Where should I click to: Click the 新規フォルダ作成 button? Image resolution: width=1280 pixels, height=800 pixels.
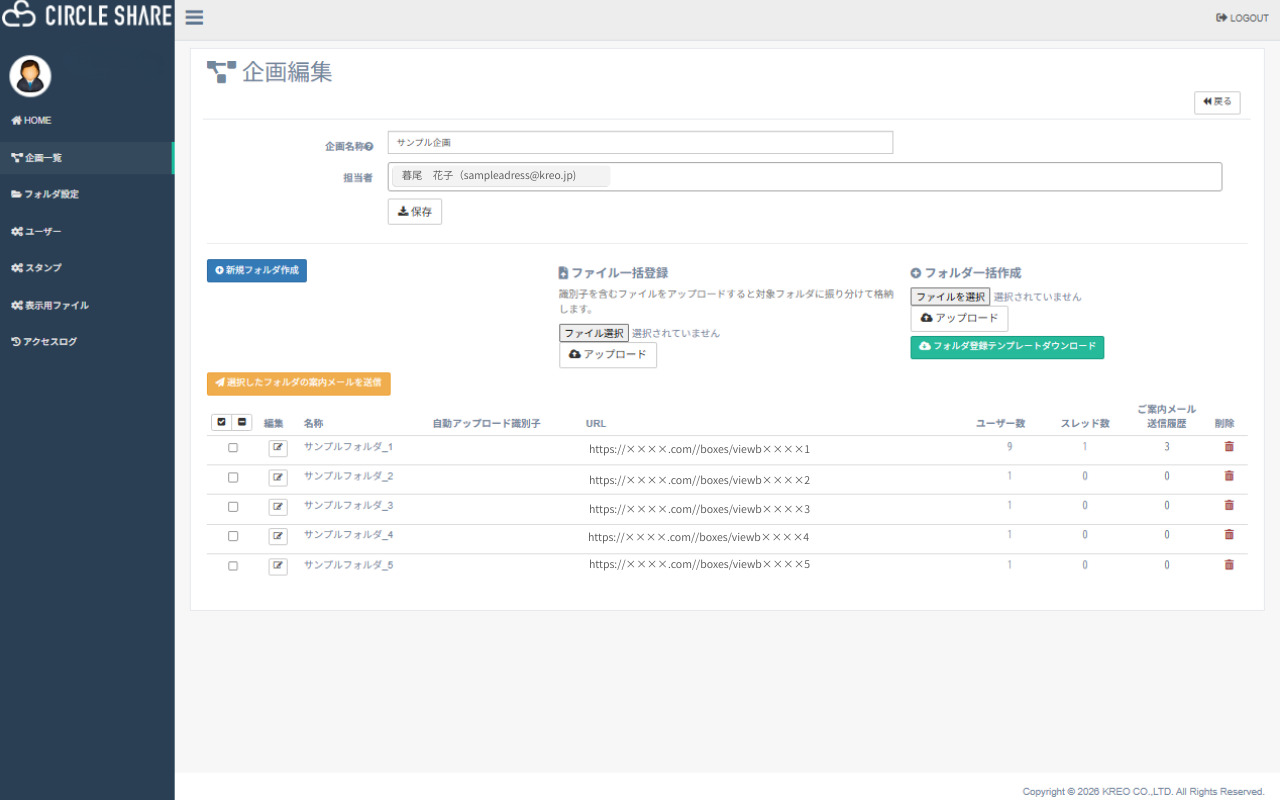pyautogui.click(x=257, y=271)
